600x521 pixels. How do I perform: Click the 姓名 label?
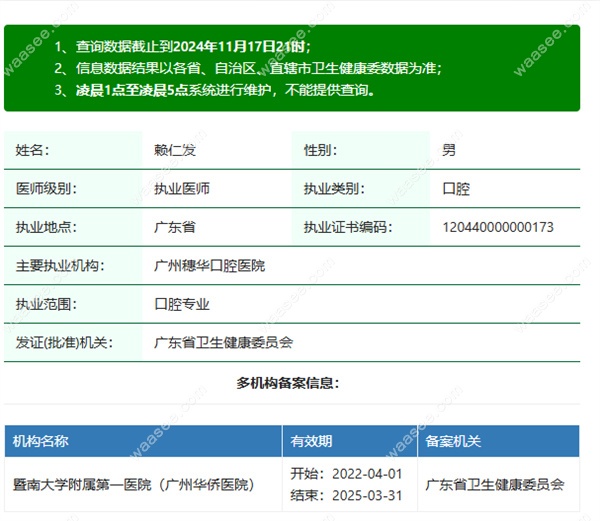coord(33,150)
